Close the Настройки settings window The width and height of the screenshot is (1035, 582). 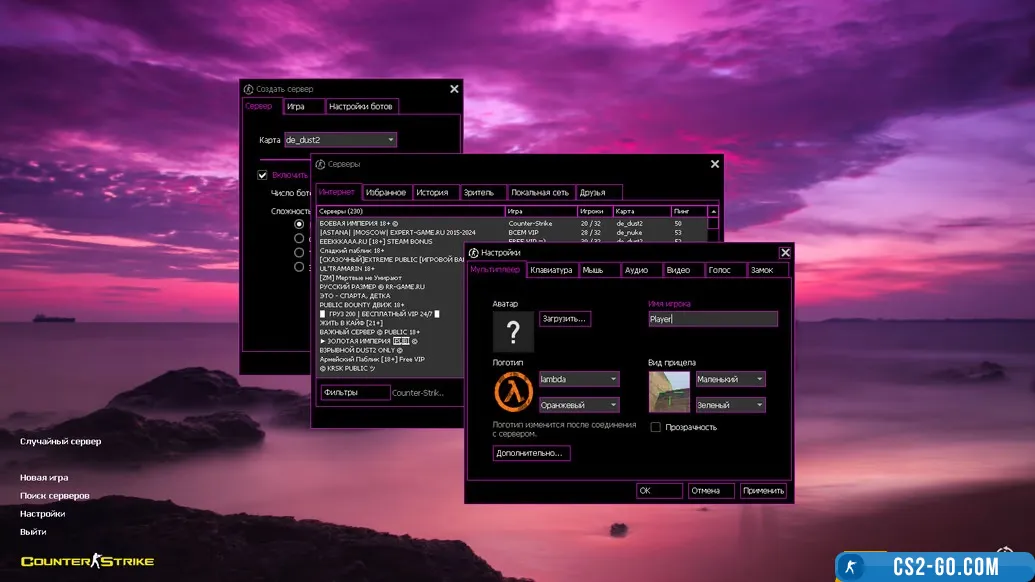coord(785,253)
